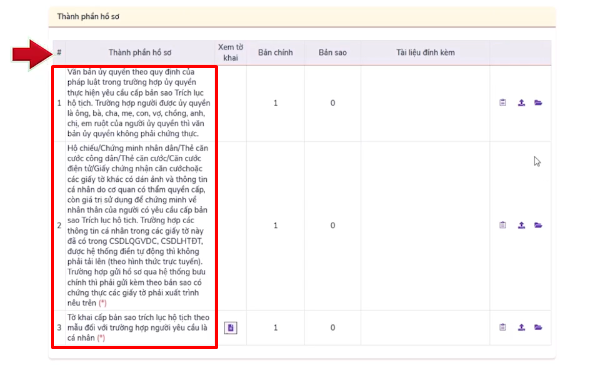Select the 'Văn bản ủy quyền' document text
The height and width of the screenshot is (370, 592).
tap(139, 103)
